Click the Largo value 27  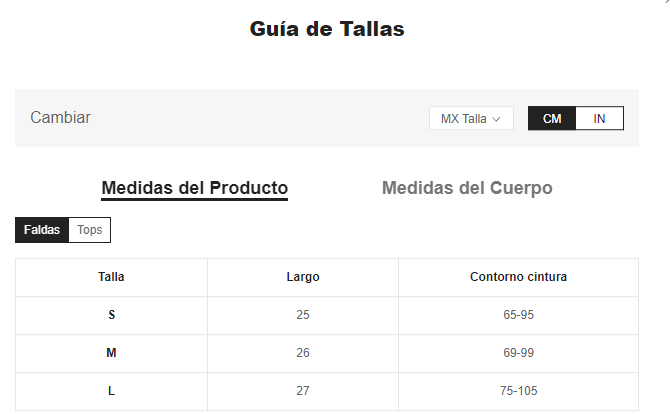tap(303, 391)
